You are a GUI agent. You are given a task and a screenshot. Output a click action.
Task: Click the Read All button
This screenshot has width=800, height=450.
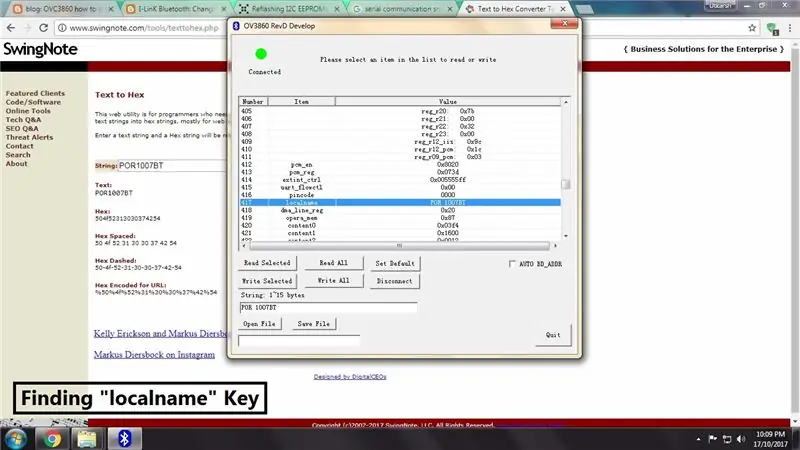(x=333, y=263)
